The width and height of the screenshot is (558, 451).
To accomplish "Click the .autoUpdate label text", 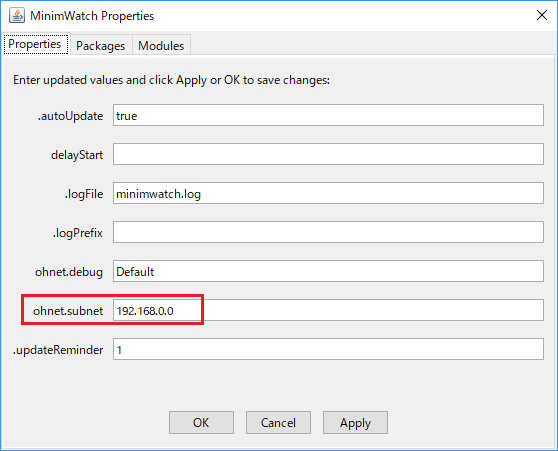I will pyautogui.click(x=70, y=116).
